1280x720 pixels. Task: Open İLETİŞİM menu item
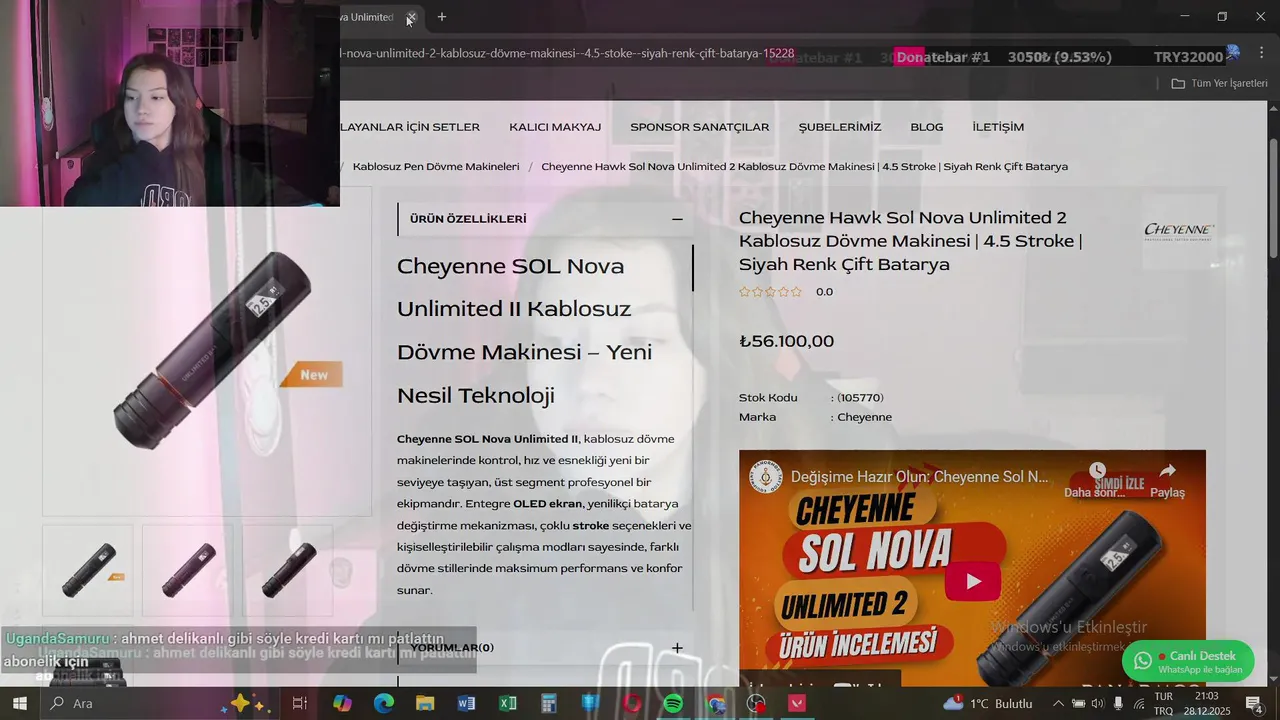(x=998, y=127)
